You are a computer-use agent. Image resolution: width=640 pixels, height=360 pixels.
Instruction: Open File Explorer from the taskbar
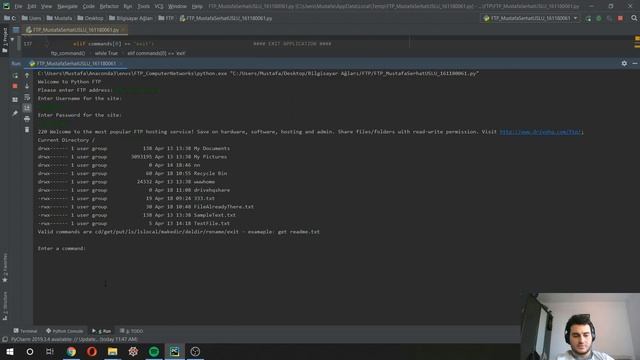point(113,351)
